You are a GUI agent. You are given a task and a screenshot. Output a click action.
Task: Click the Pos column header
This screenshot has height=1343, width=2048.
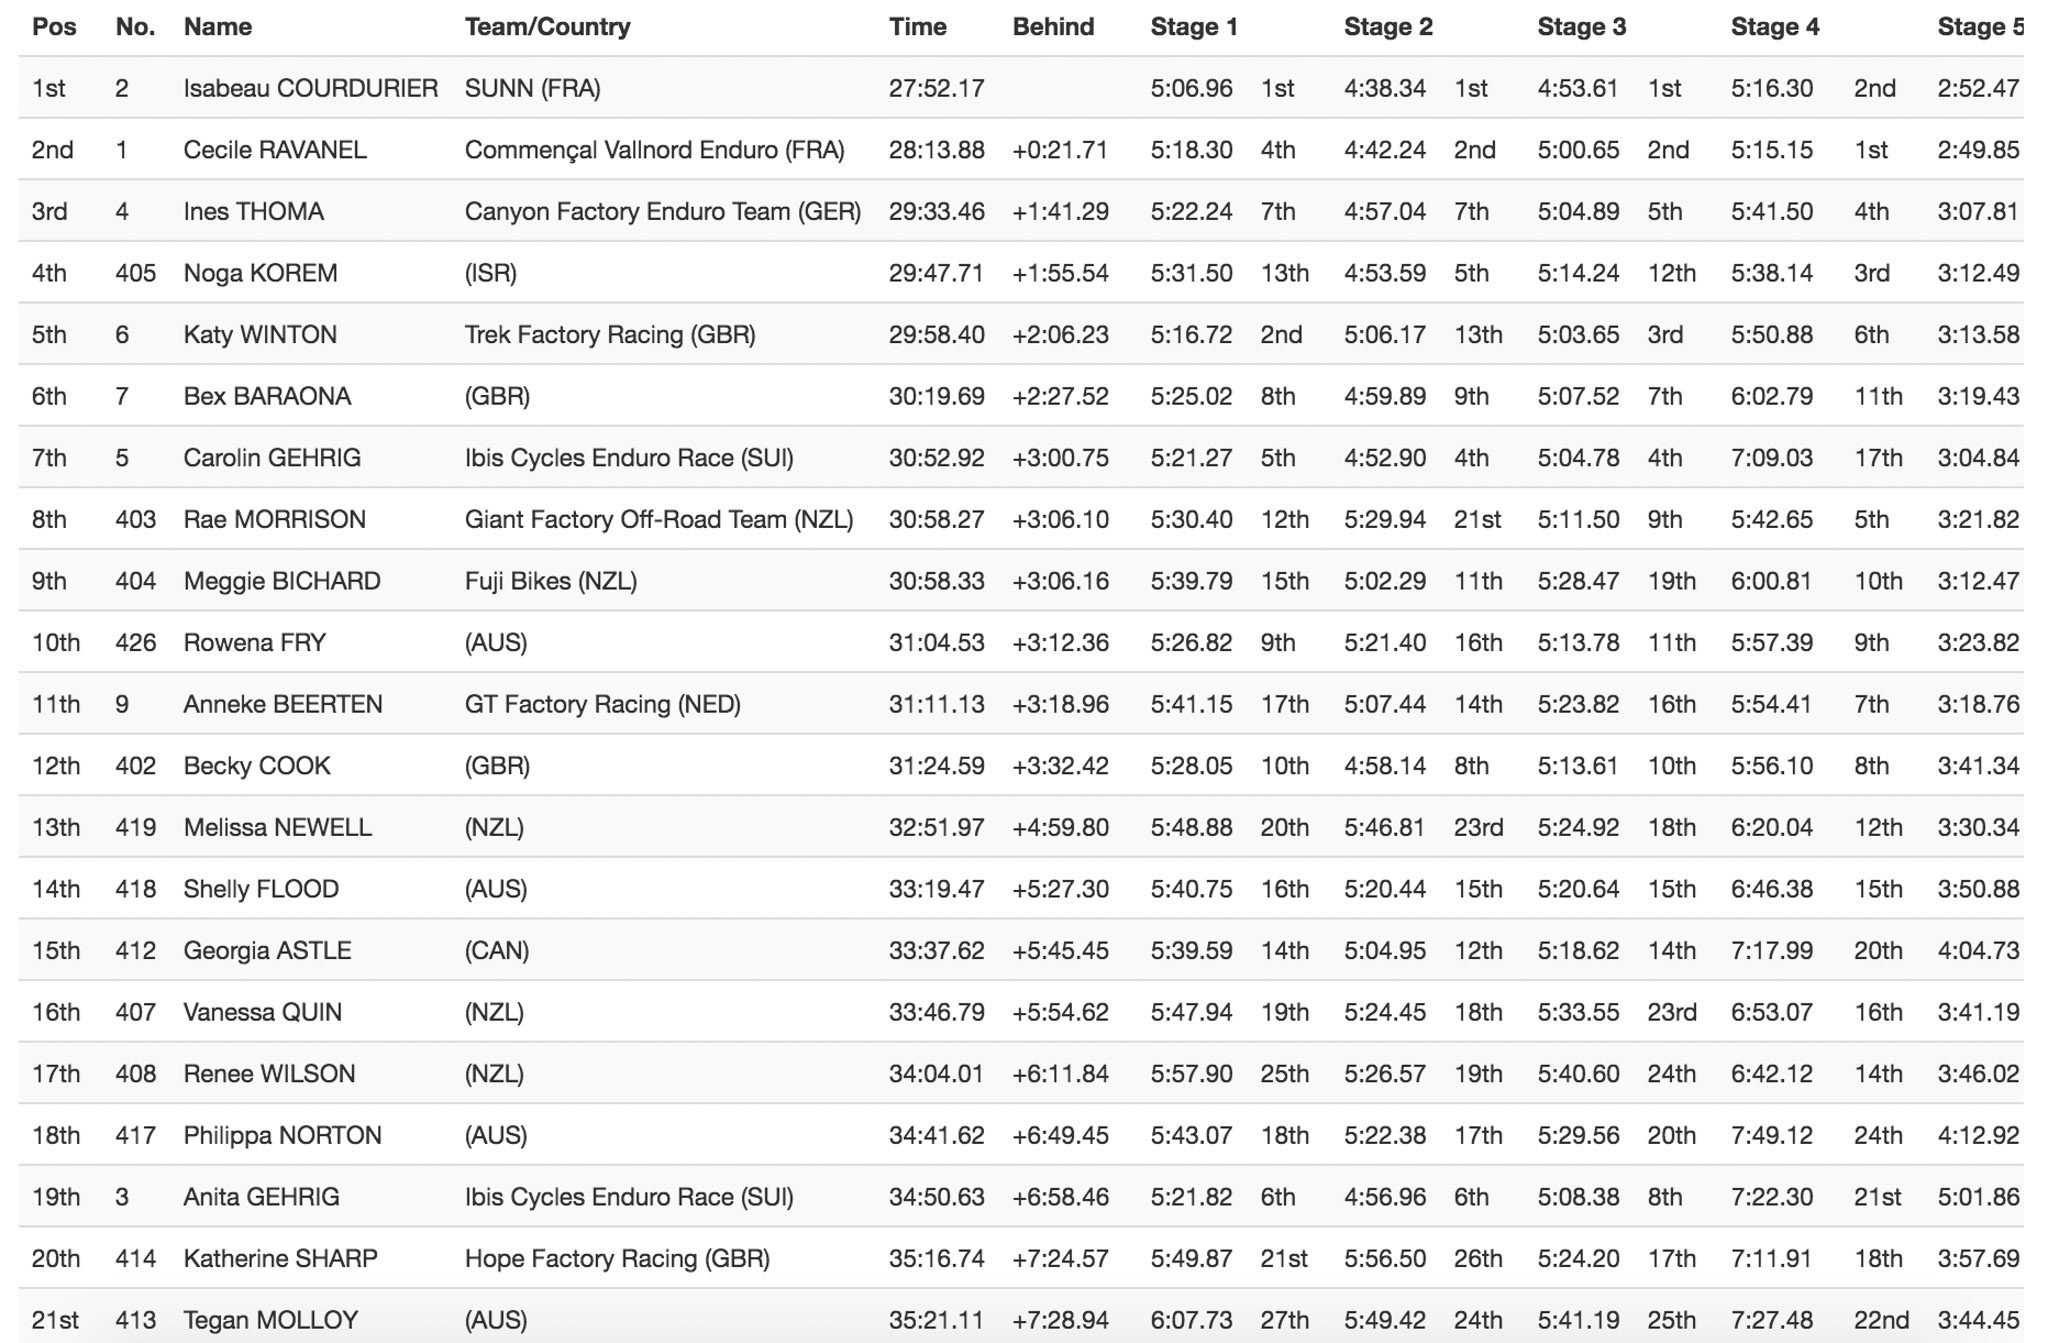click(x=54, y=27)
